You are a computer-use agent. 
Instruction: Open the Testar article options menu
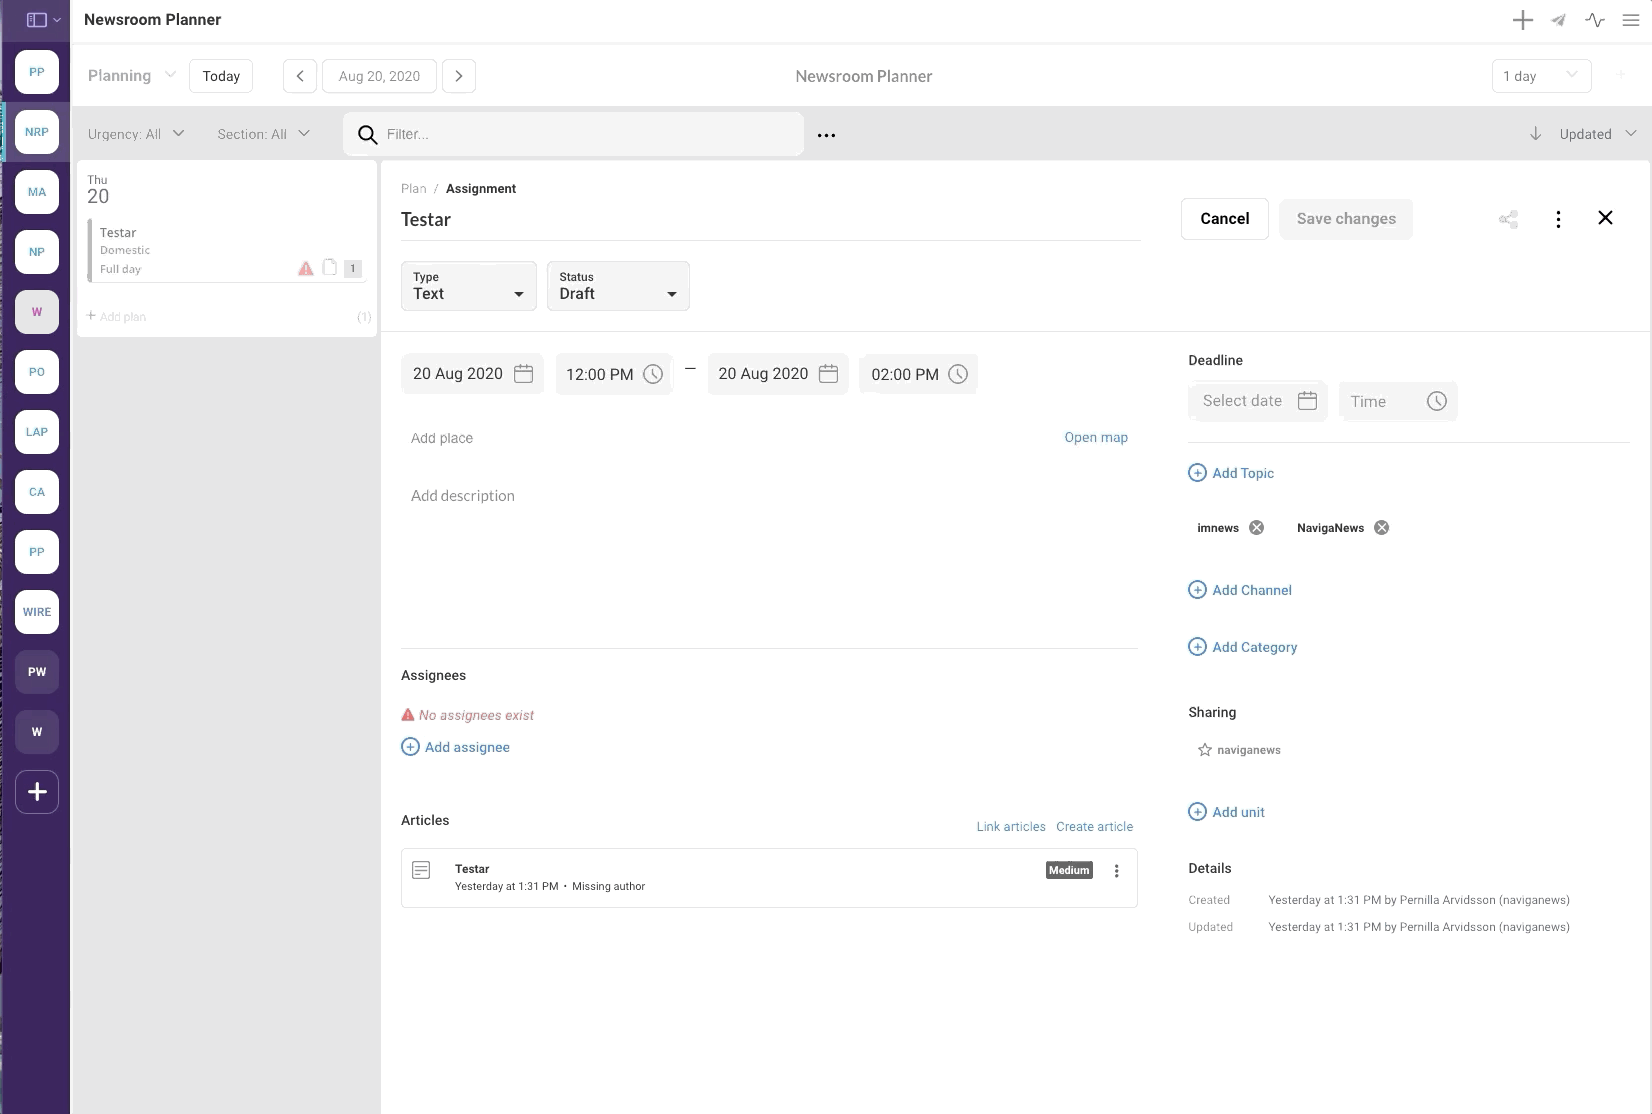point(1117,871)
